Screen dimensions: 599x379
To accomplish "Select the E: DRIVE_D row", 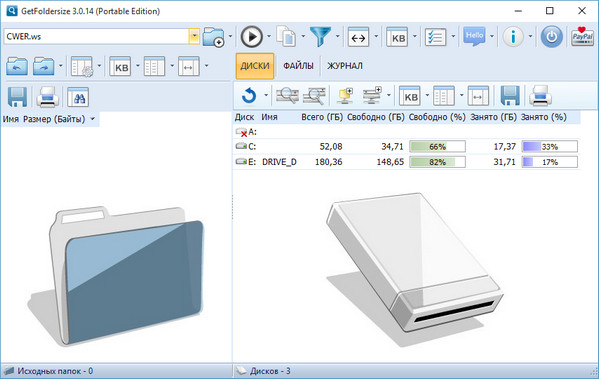I will [x=406, y=162].
